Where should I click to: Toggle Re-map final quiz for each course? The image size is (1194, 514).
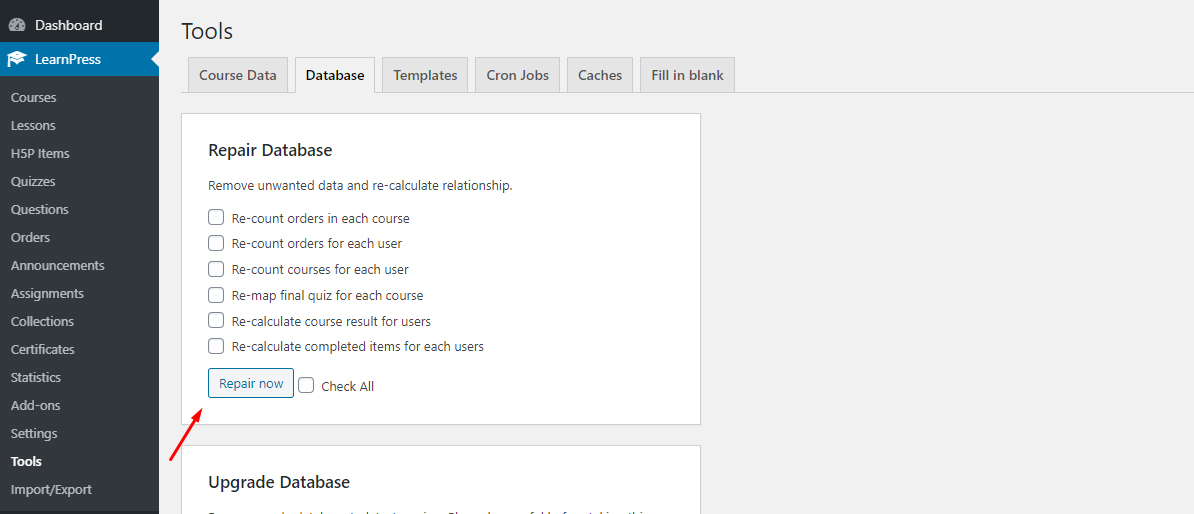216,295
